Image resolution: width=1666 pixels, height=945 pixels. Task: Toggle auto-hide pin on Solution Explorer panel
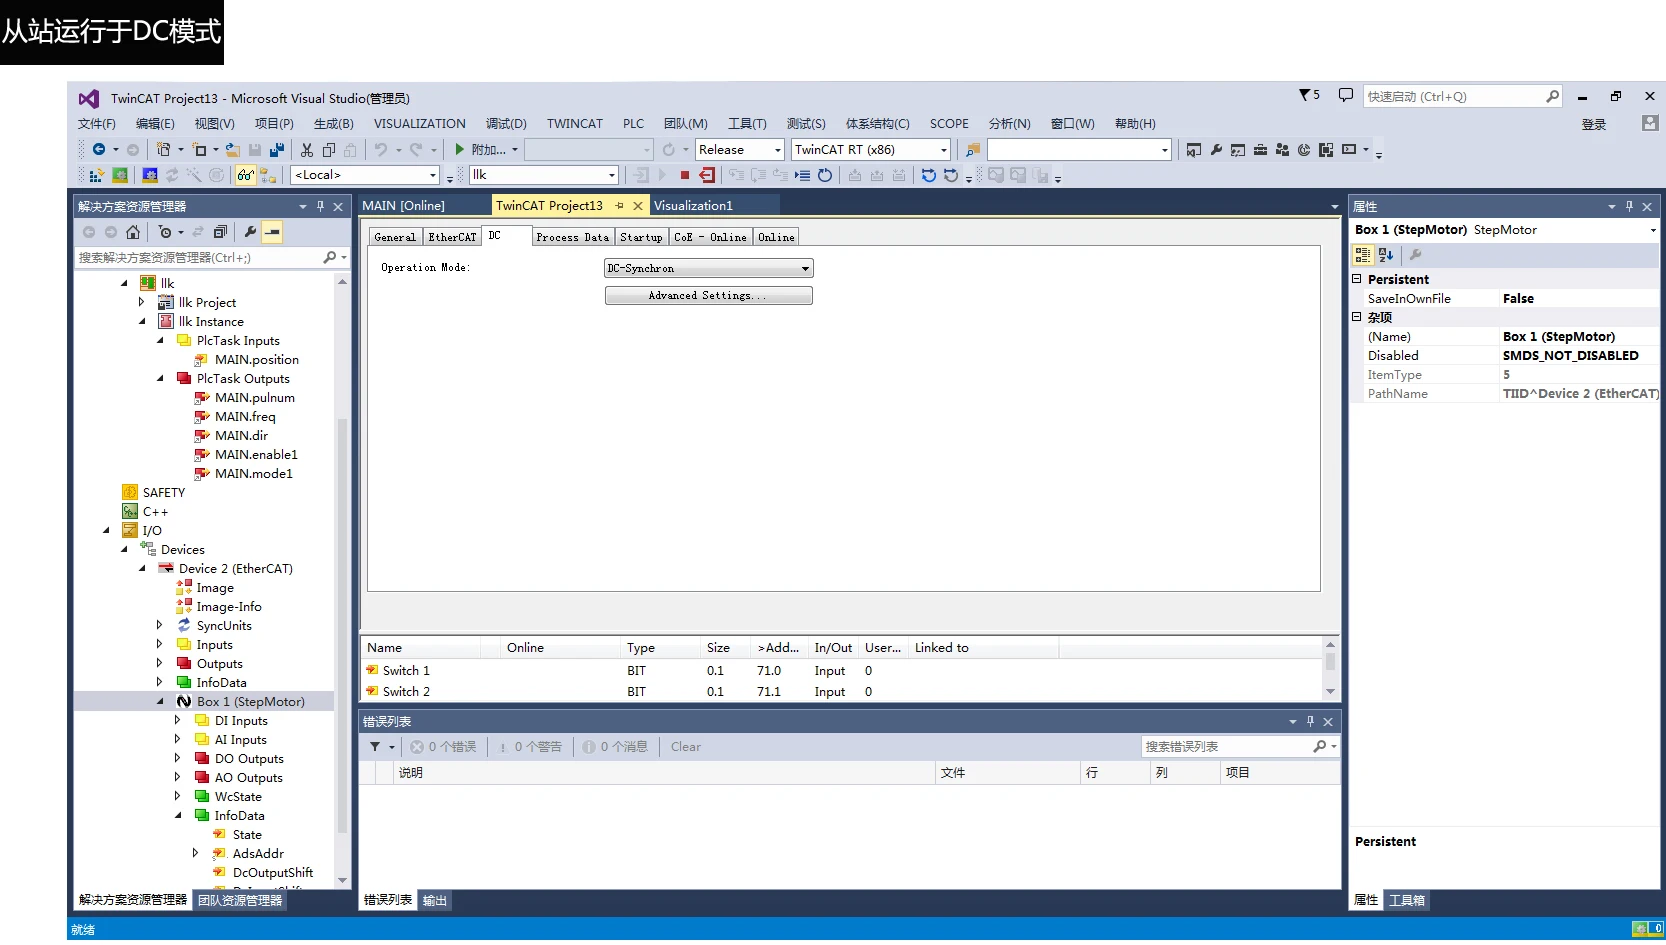[320, 206]
